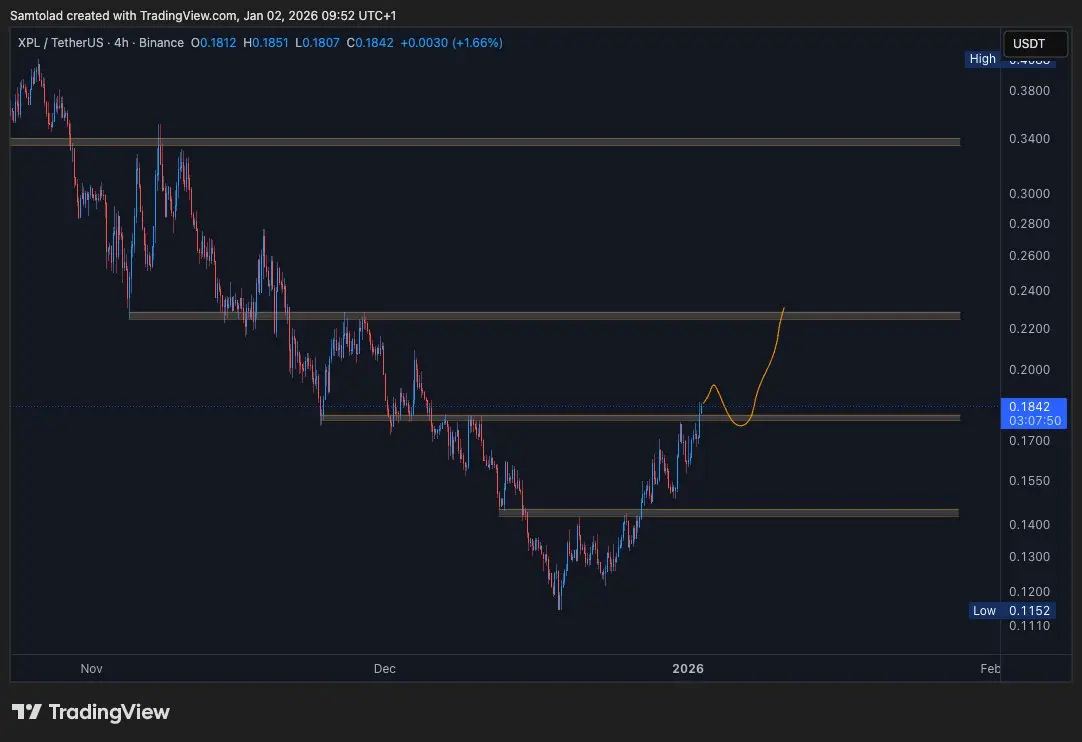Click the 0.3400 price scale label

(1029, 139)
